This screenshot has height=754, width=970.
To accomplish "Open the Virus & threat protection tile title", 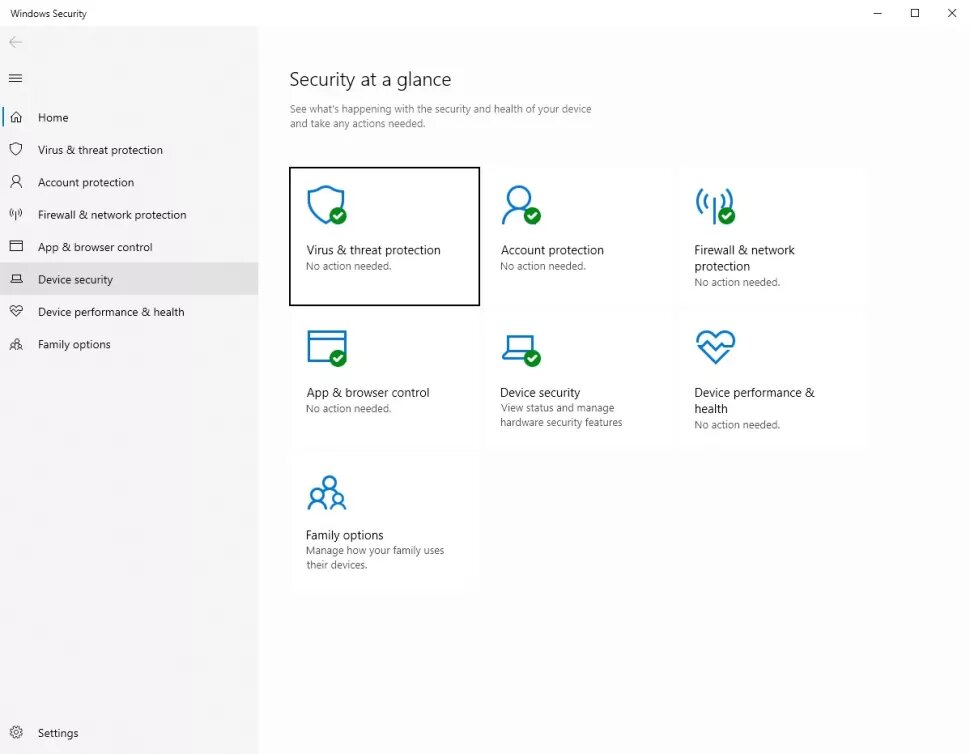I will click(374, 250).
